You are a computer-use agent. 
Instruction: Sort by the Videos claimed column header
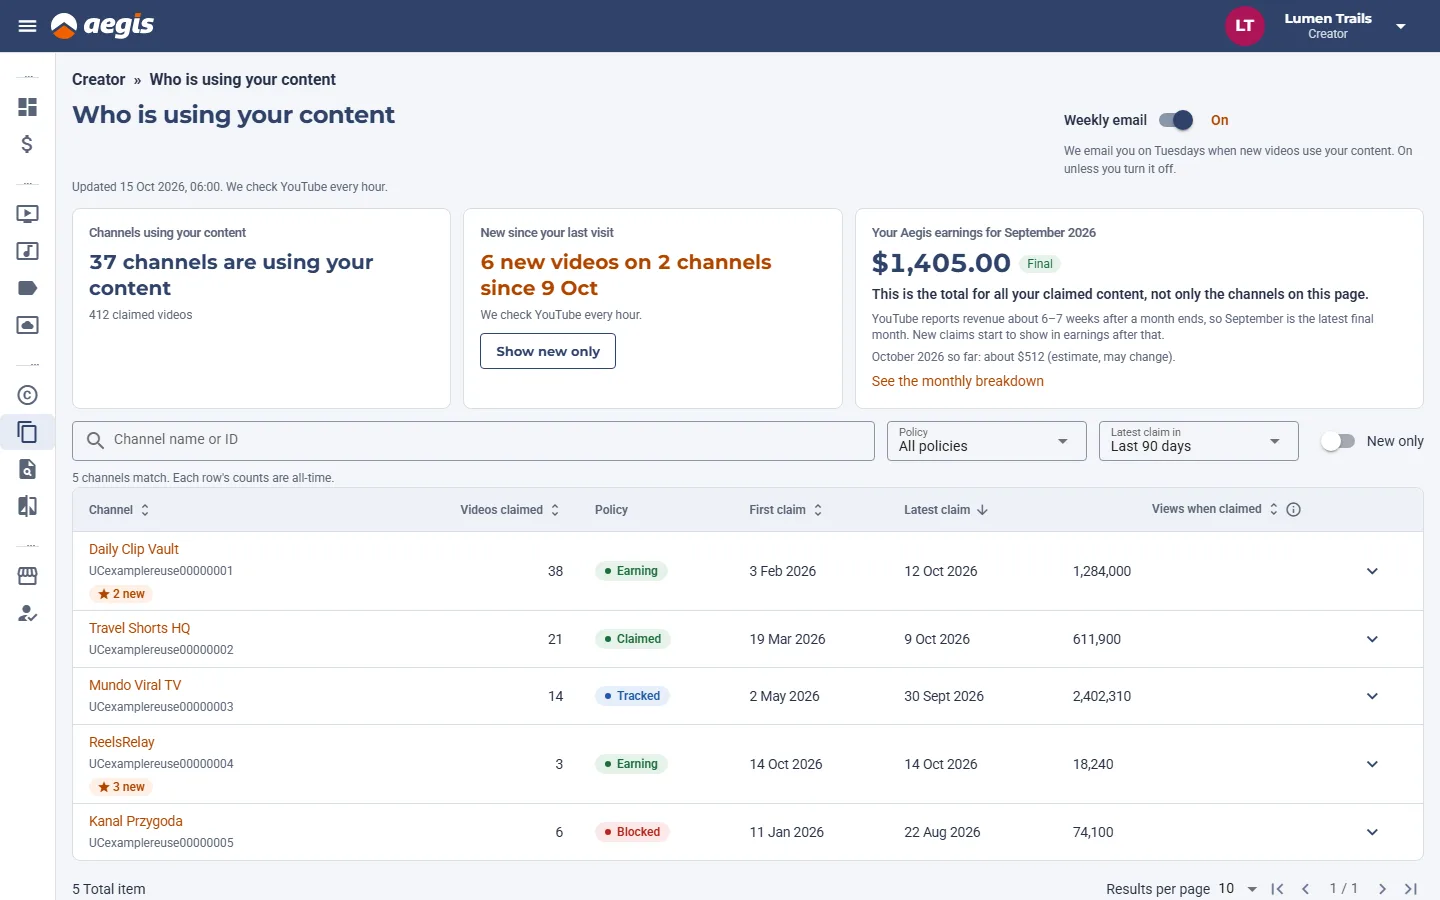tap(510, 510)
